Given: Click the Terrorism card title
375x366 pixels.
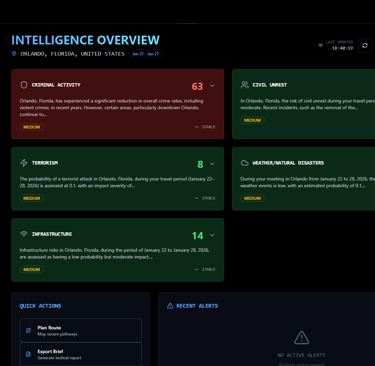Looking at the screenshot, I should pyautogui.click(x=45, y=163).
